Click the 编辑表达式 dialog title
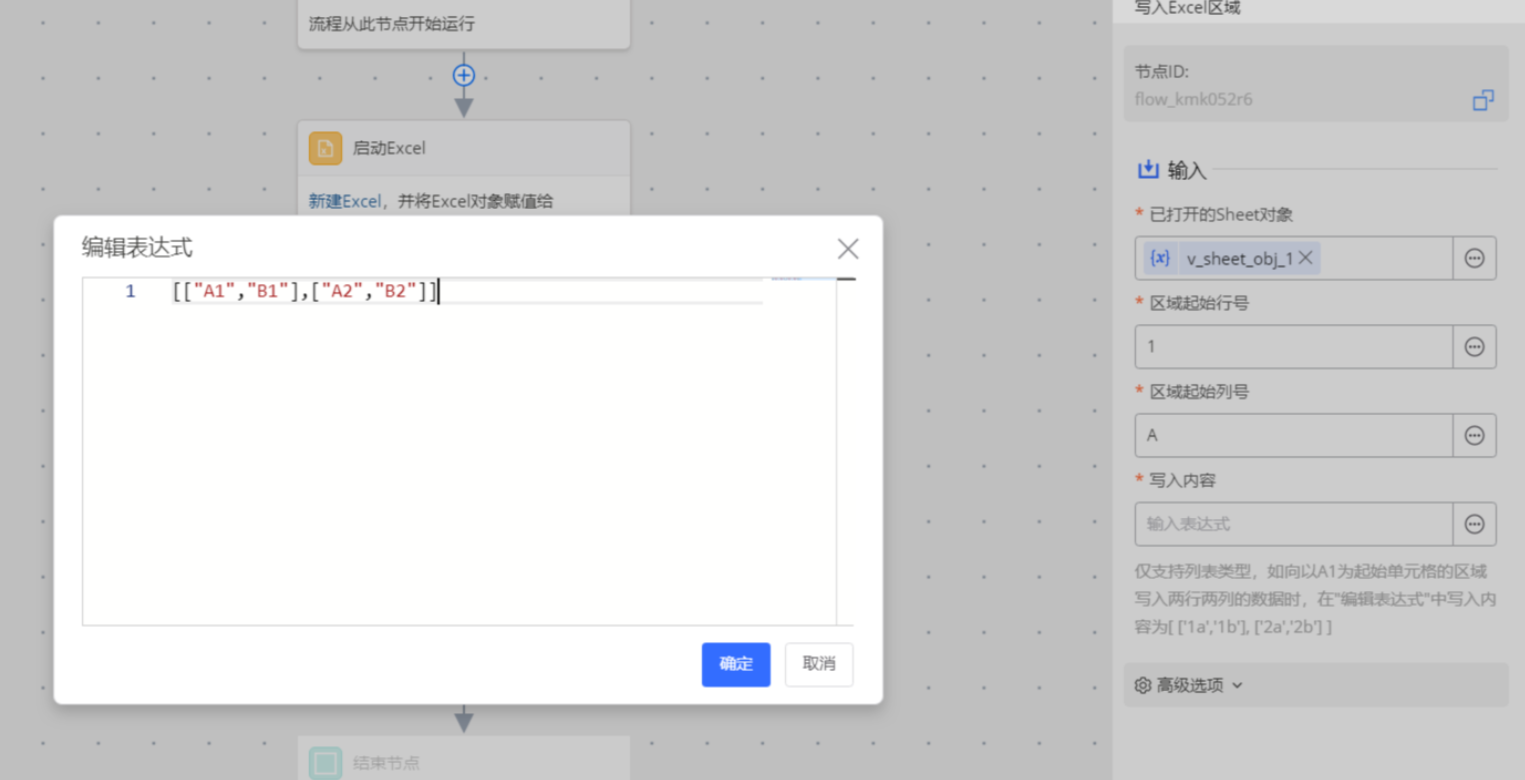 click(x=137, y=247)
